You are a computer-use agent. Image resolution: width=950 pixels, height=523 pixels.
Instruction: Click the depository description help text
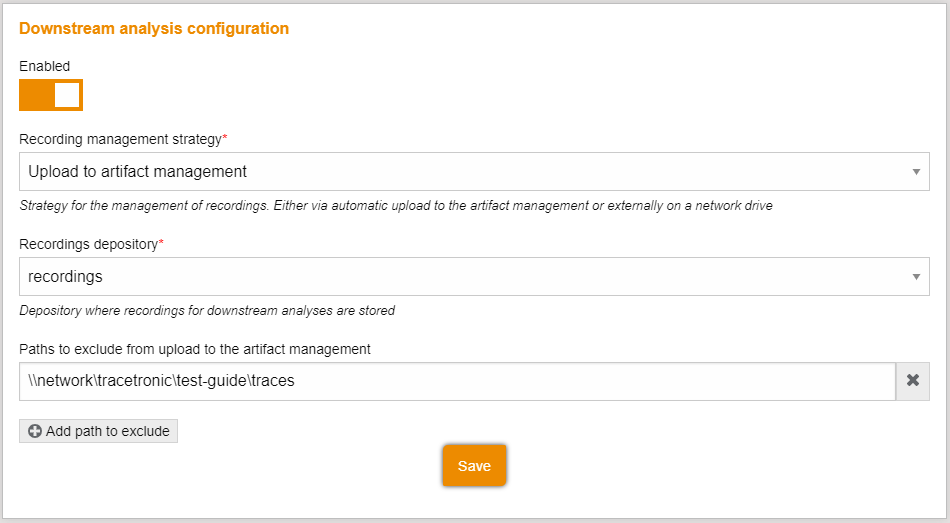point(207,311)
